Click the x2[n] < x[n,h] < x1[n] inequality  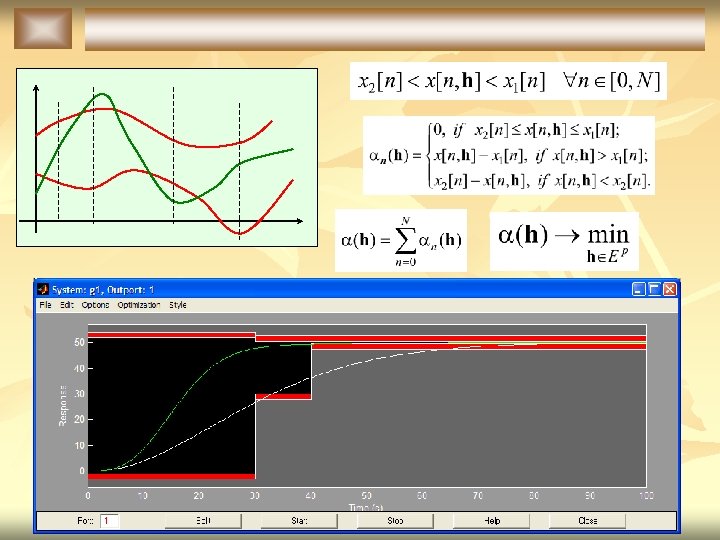point(508,81)
